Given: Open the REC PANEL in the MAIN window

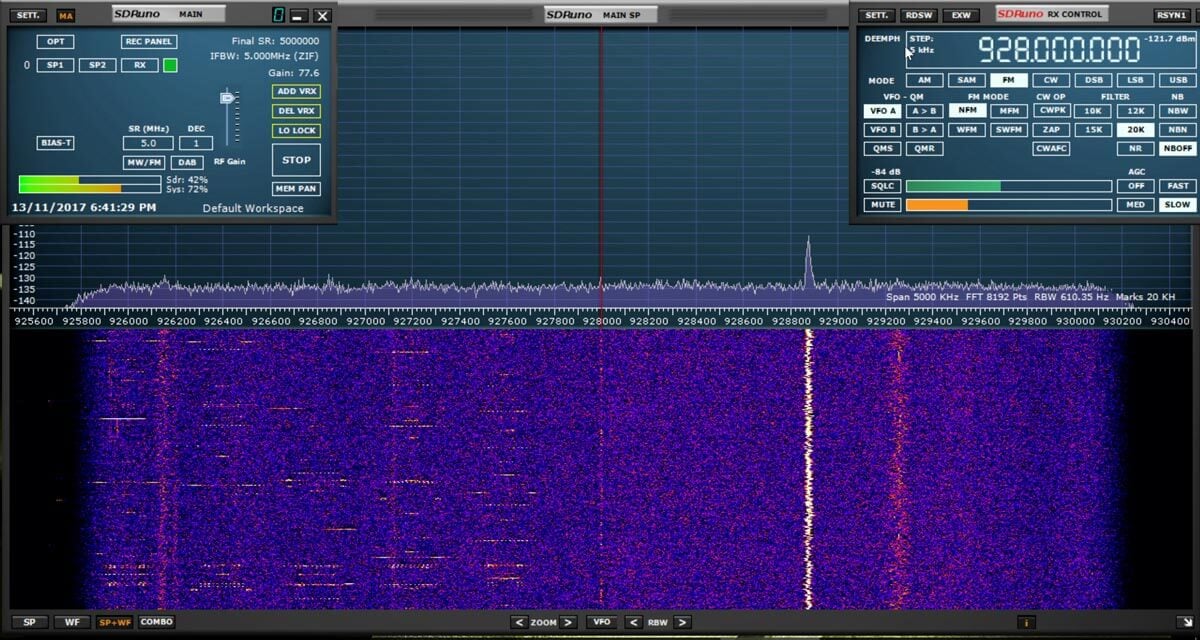Looking at the screenshot, I should pyautogui.click(x=147, y=41).
